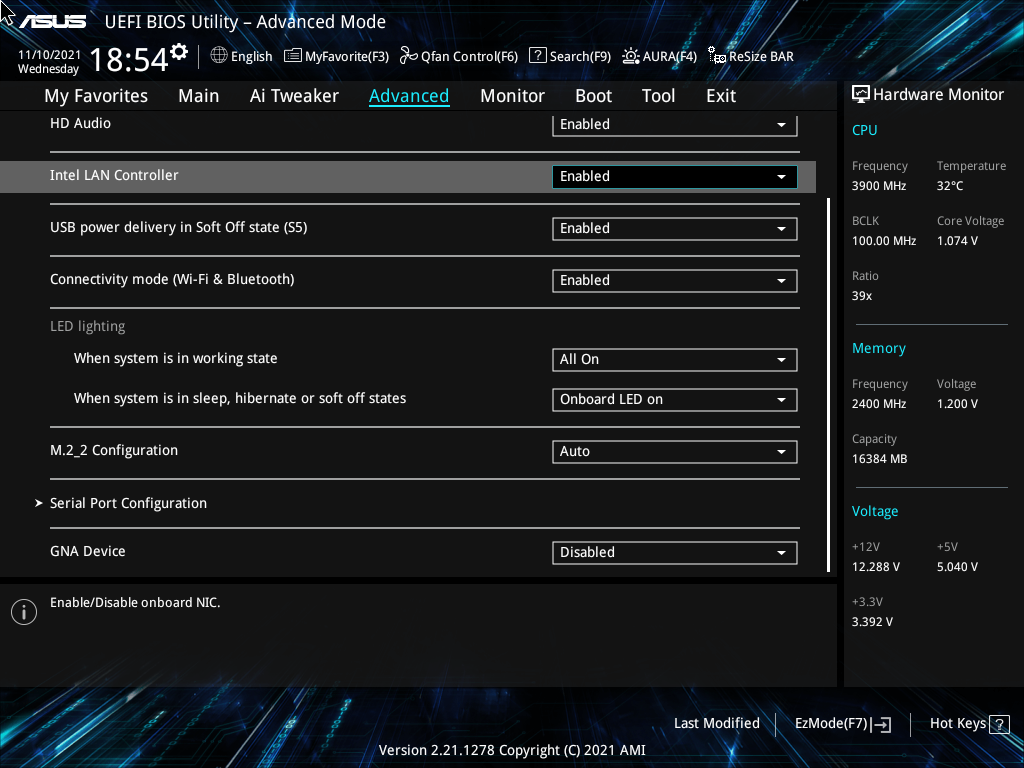Open the Intel LAN Controller dropdown

(x=675, y=176)
